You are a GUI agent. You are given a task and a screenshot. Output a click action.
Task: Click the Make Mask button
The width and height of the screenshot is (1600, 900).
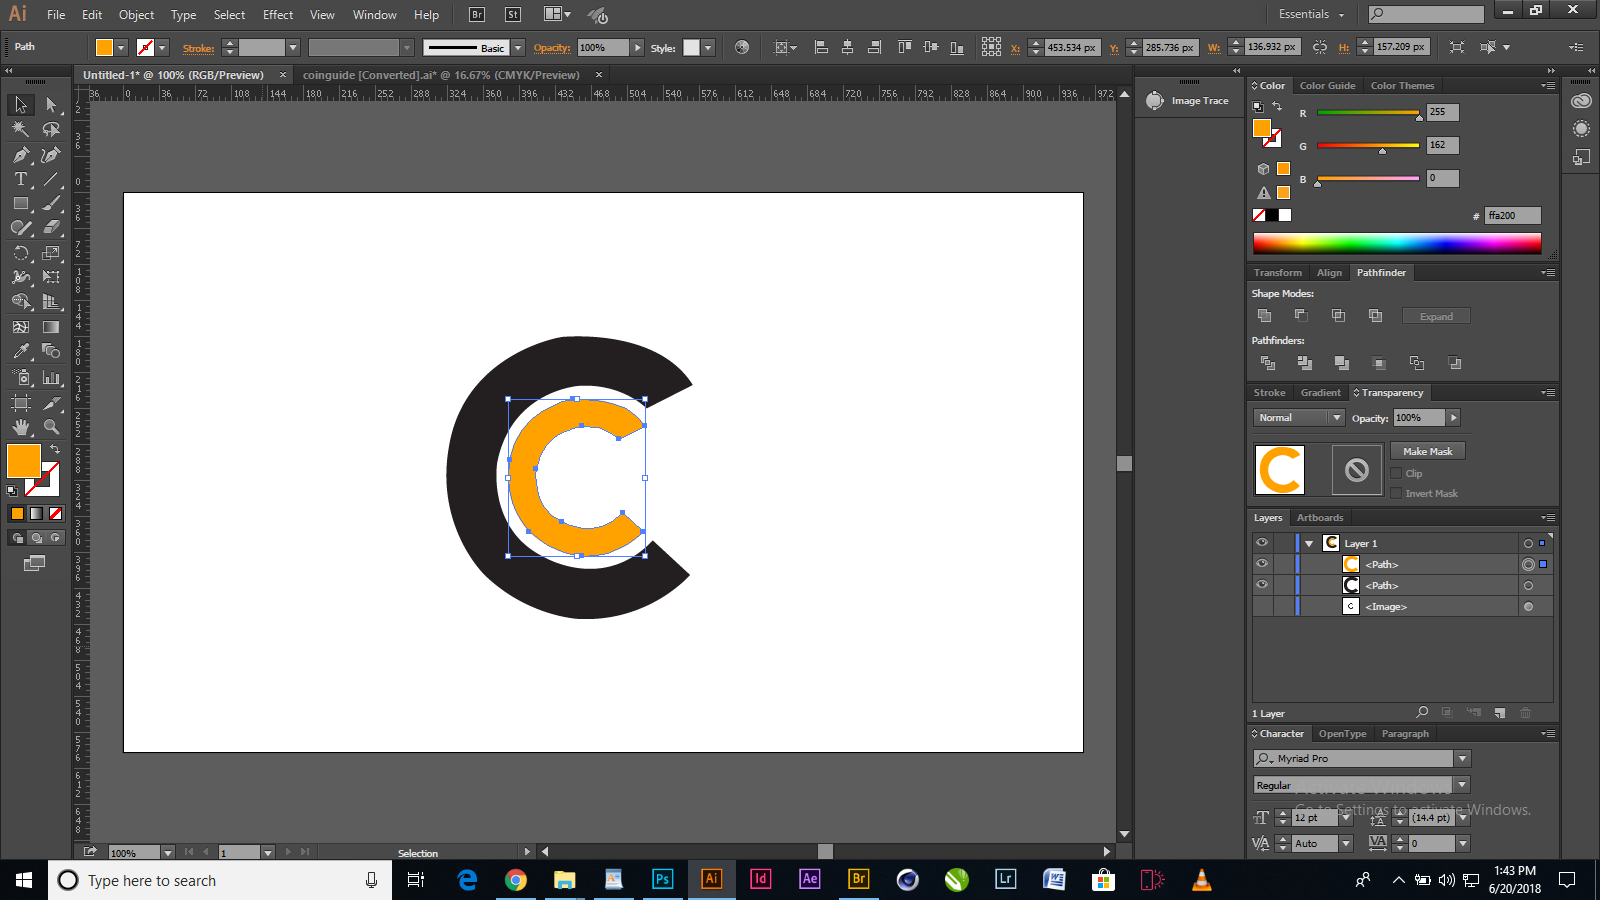click(1427, 452)
